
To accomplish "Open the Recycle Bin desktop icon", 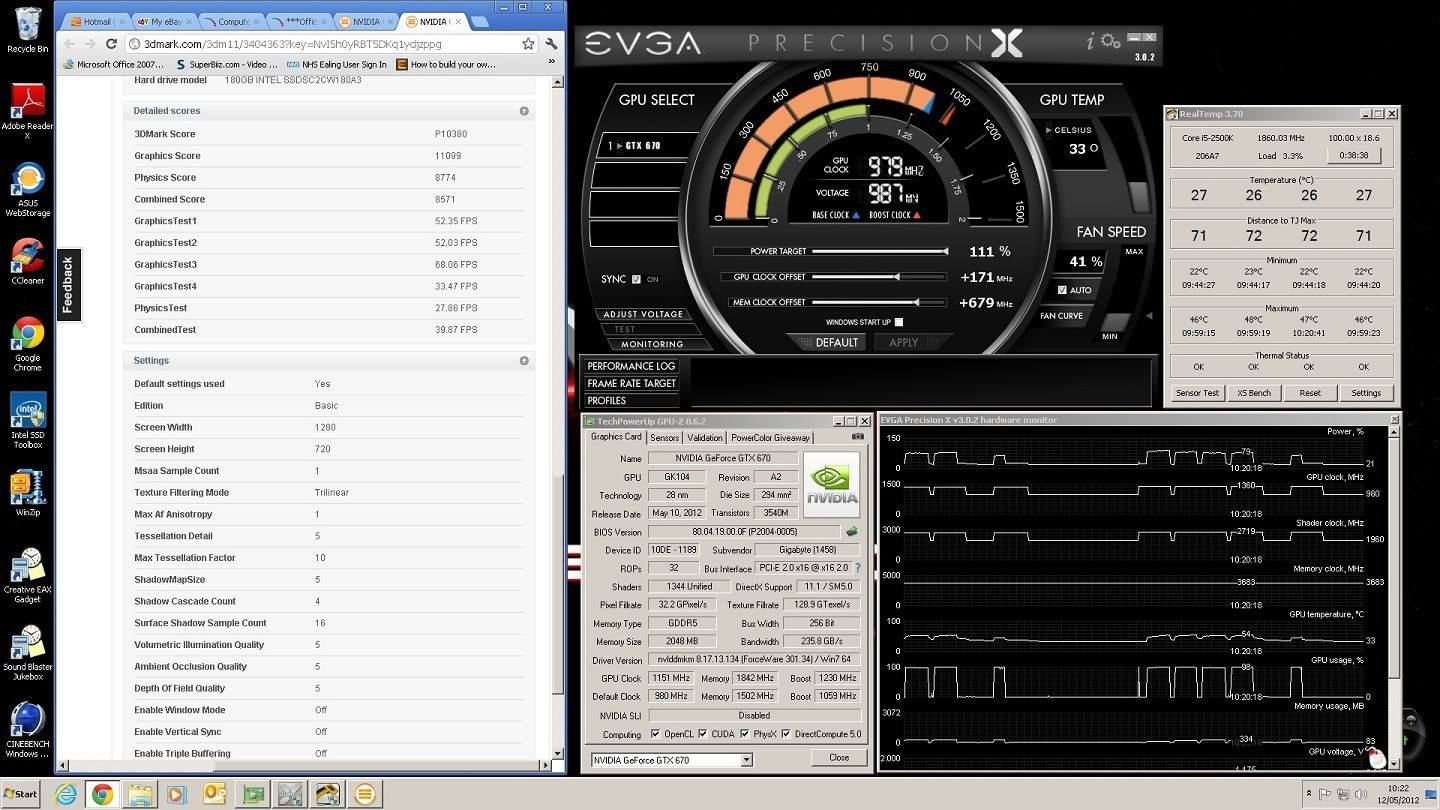I will click(x=27, y=28).
